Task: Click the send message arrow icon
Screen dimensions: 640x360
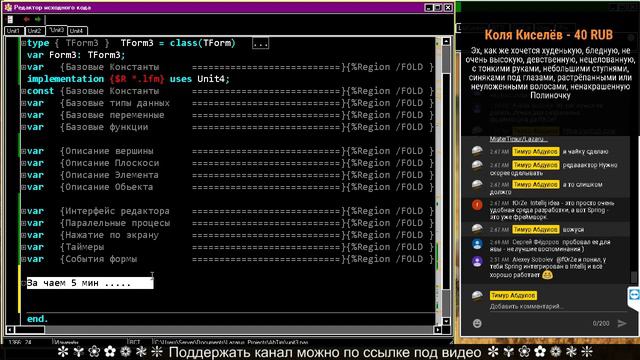Action: click(x=622, y=323)
